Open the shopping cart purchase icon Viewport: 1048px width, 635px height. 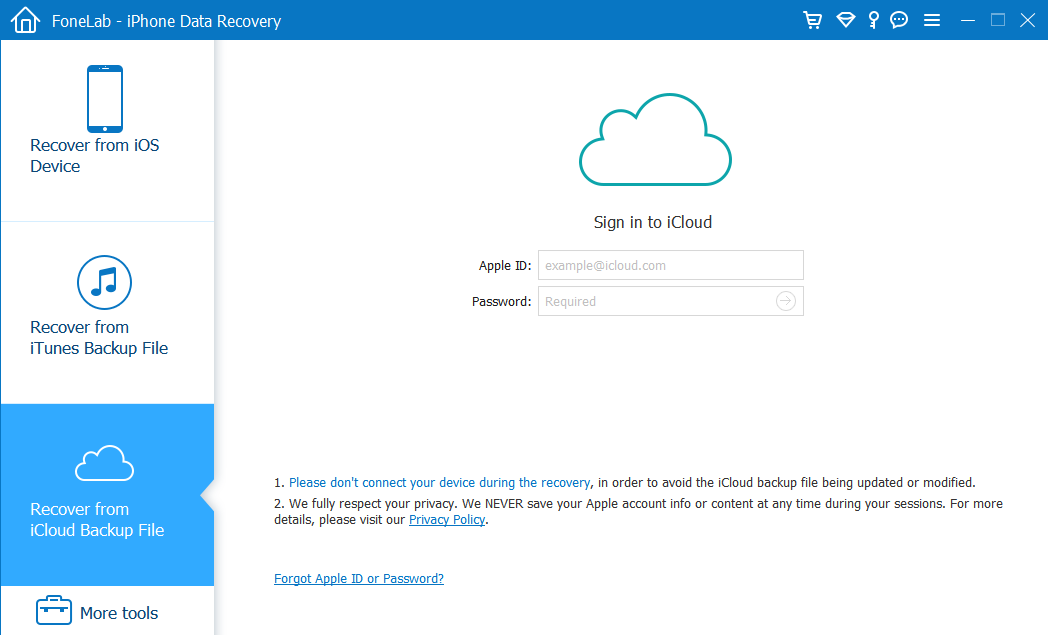[813, 20]
